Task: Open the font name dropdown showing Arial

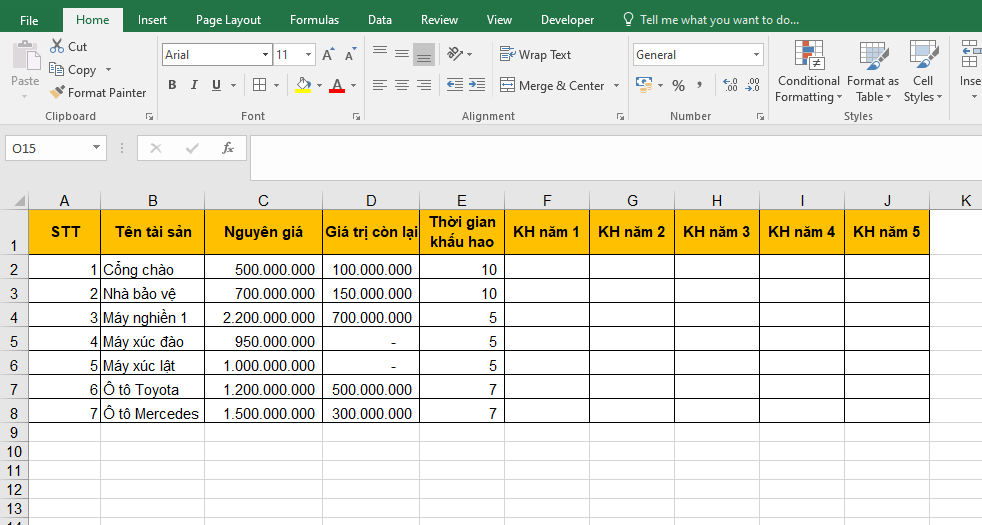Action: pos(265,55)
